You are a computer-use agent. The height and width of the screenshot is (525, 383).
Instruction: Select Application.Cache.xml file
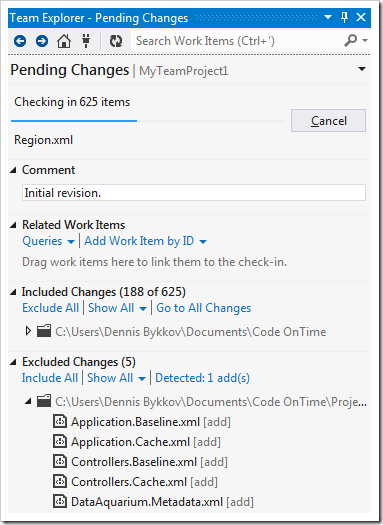coord(146,442)
